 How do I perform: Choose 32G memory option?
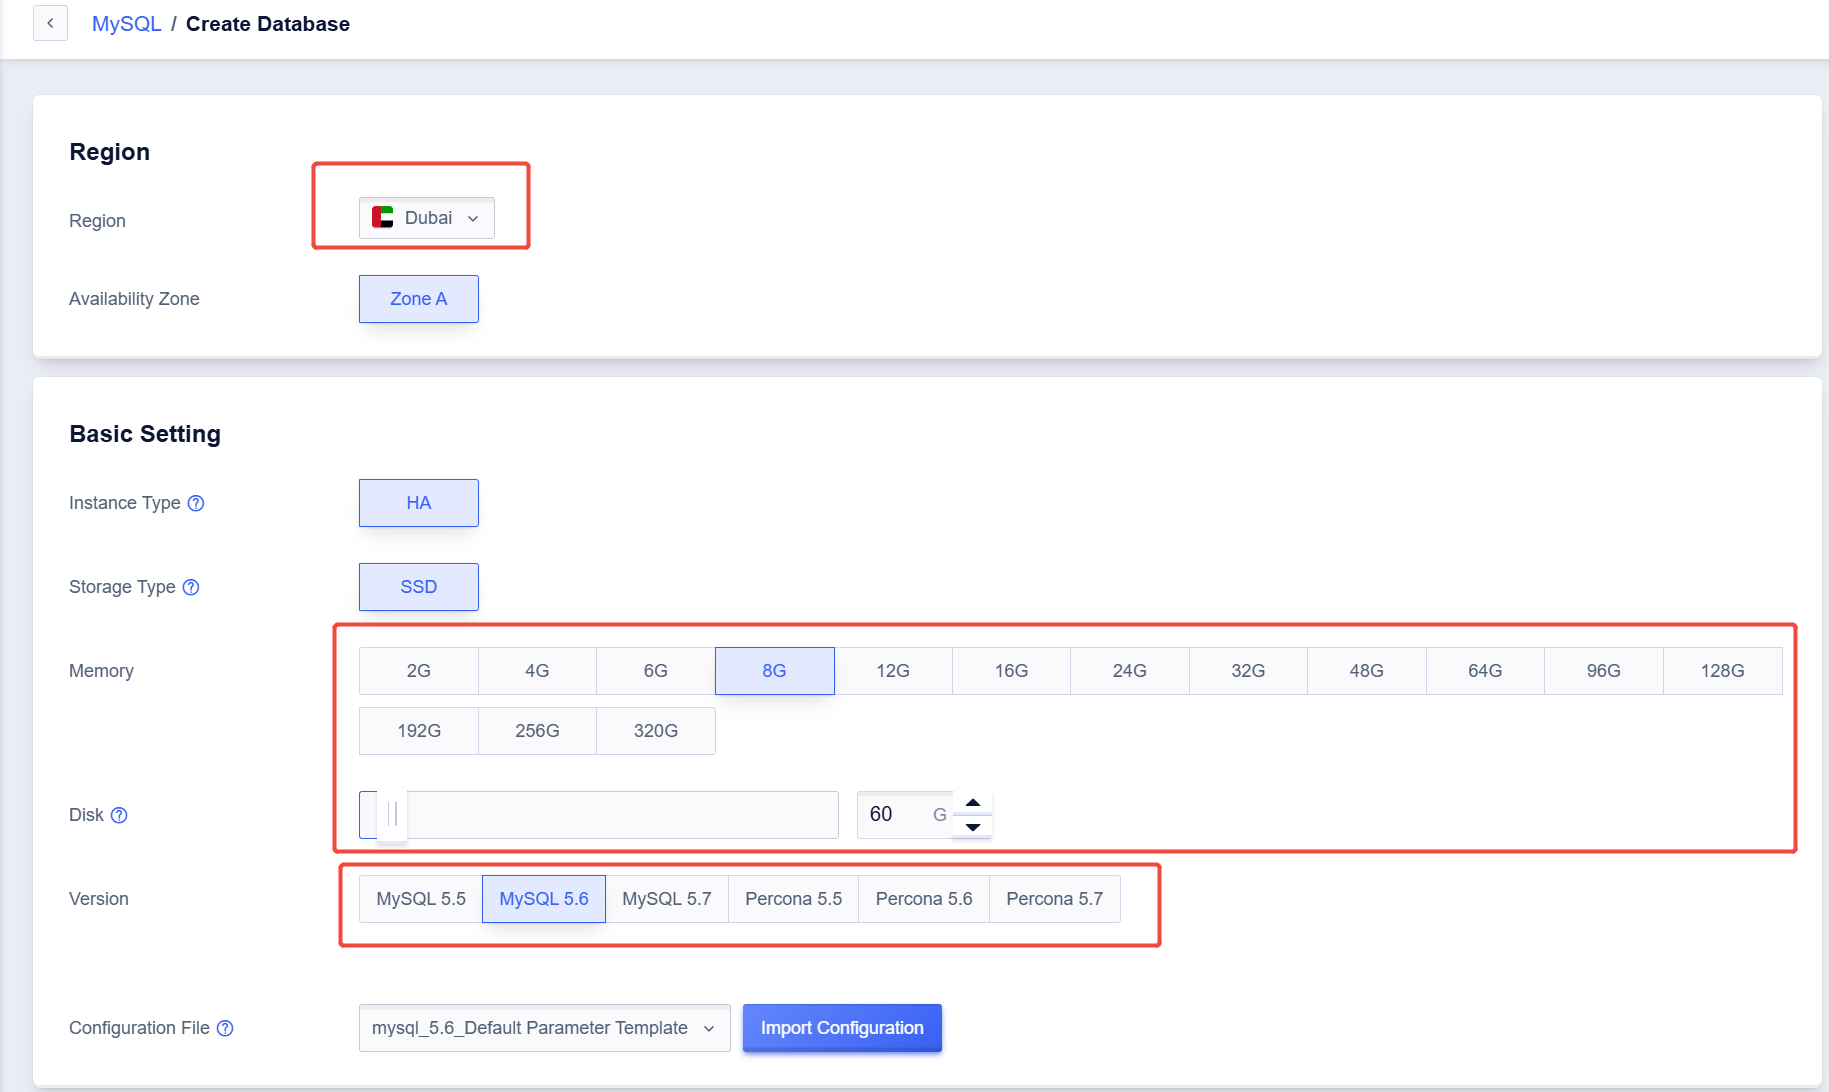1248,671
